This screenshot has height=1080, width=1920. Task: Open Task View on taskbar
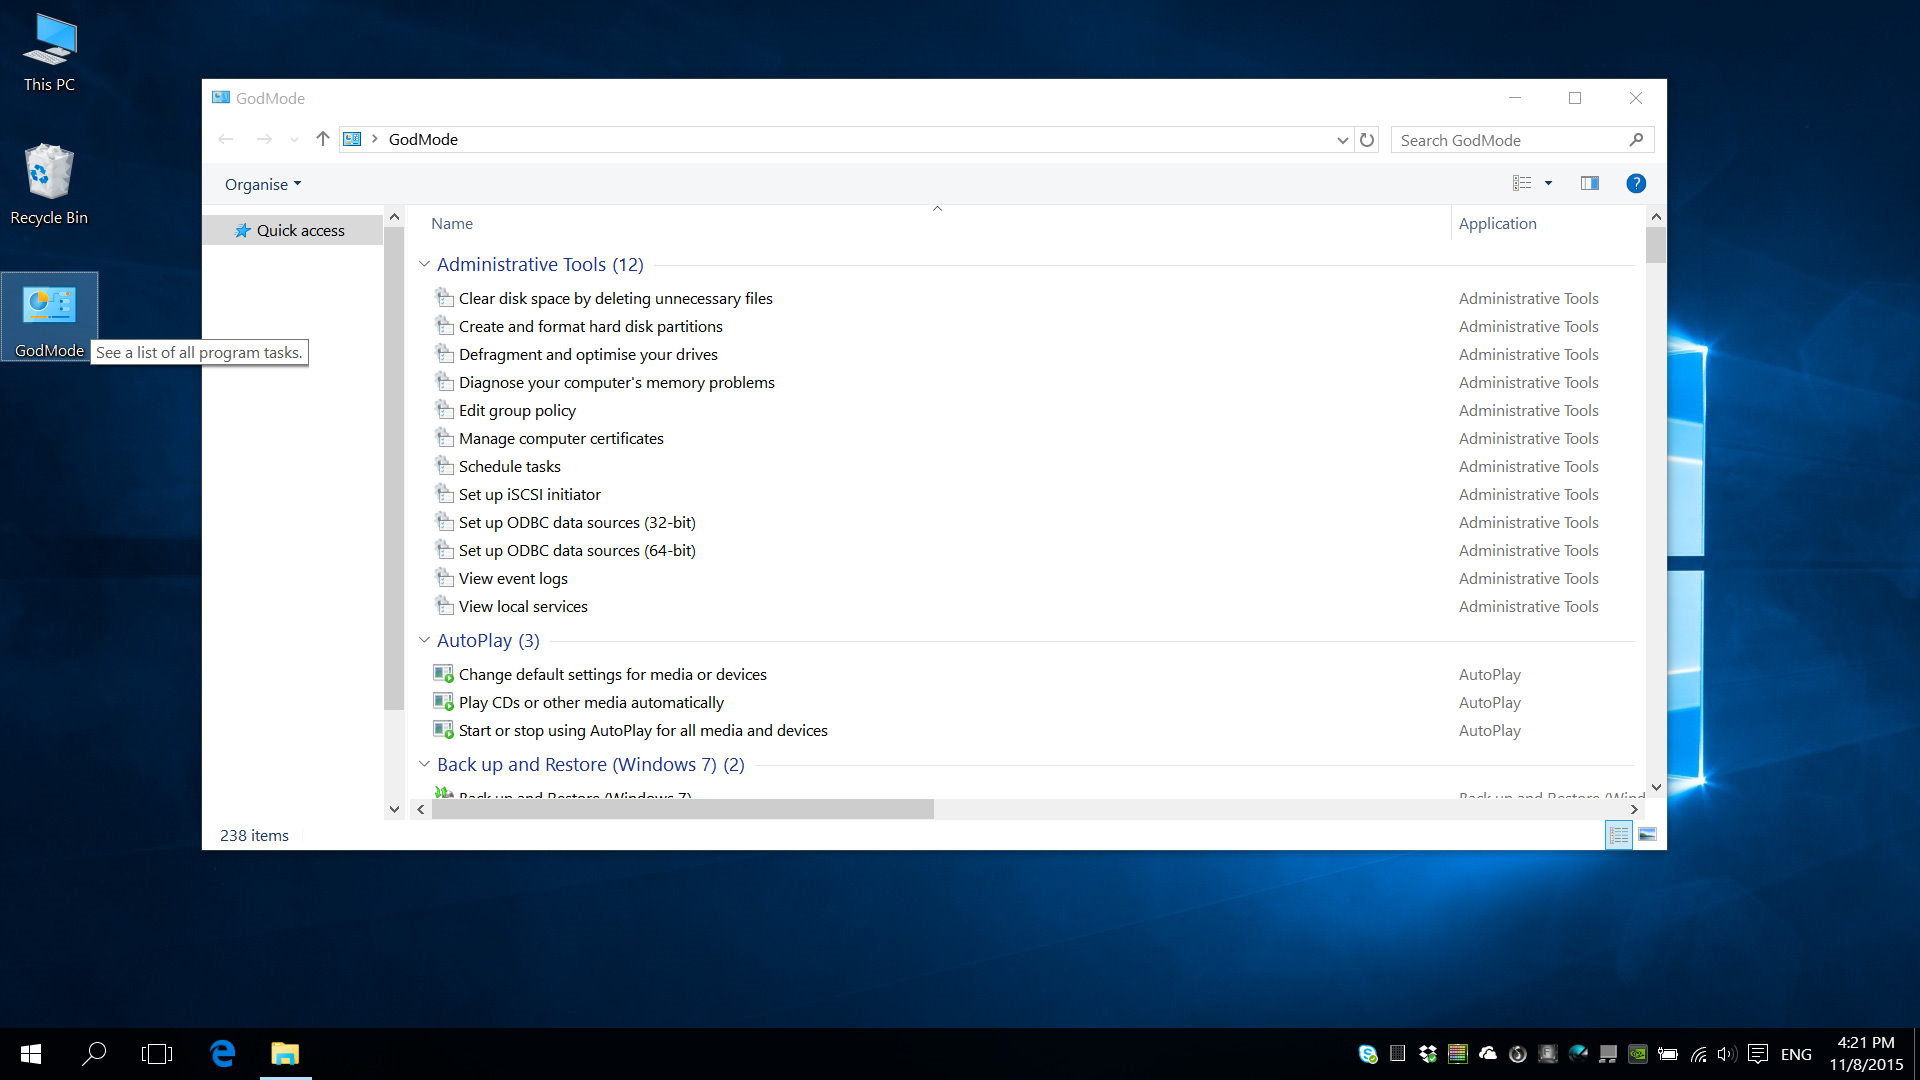(x=157, y=1054)
